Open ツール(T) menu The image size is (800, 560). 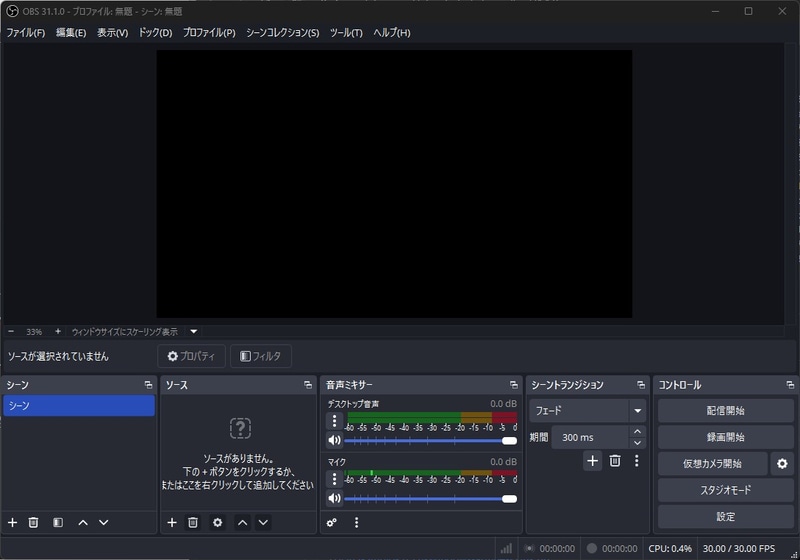point(346,33)
